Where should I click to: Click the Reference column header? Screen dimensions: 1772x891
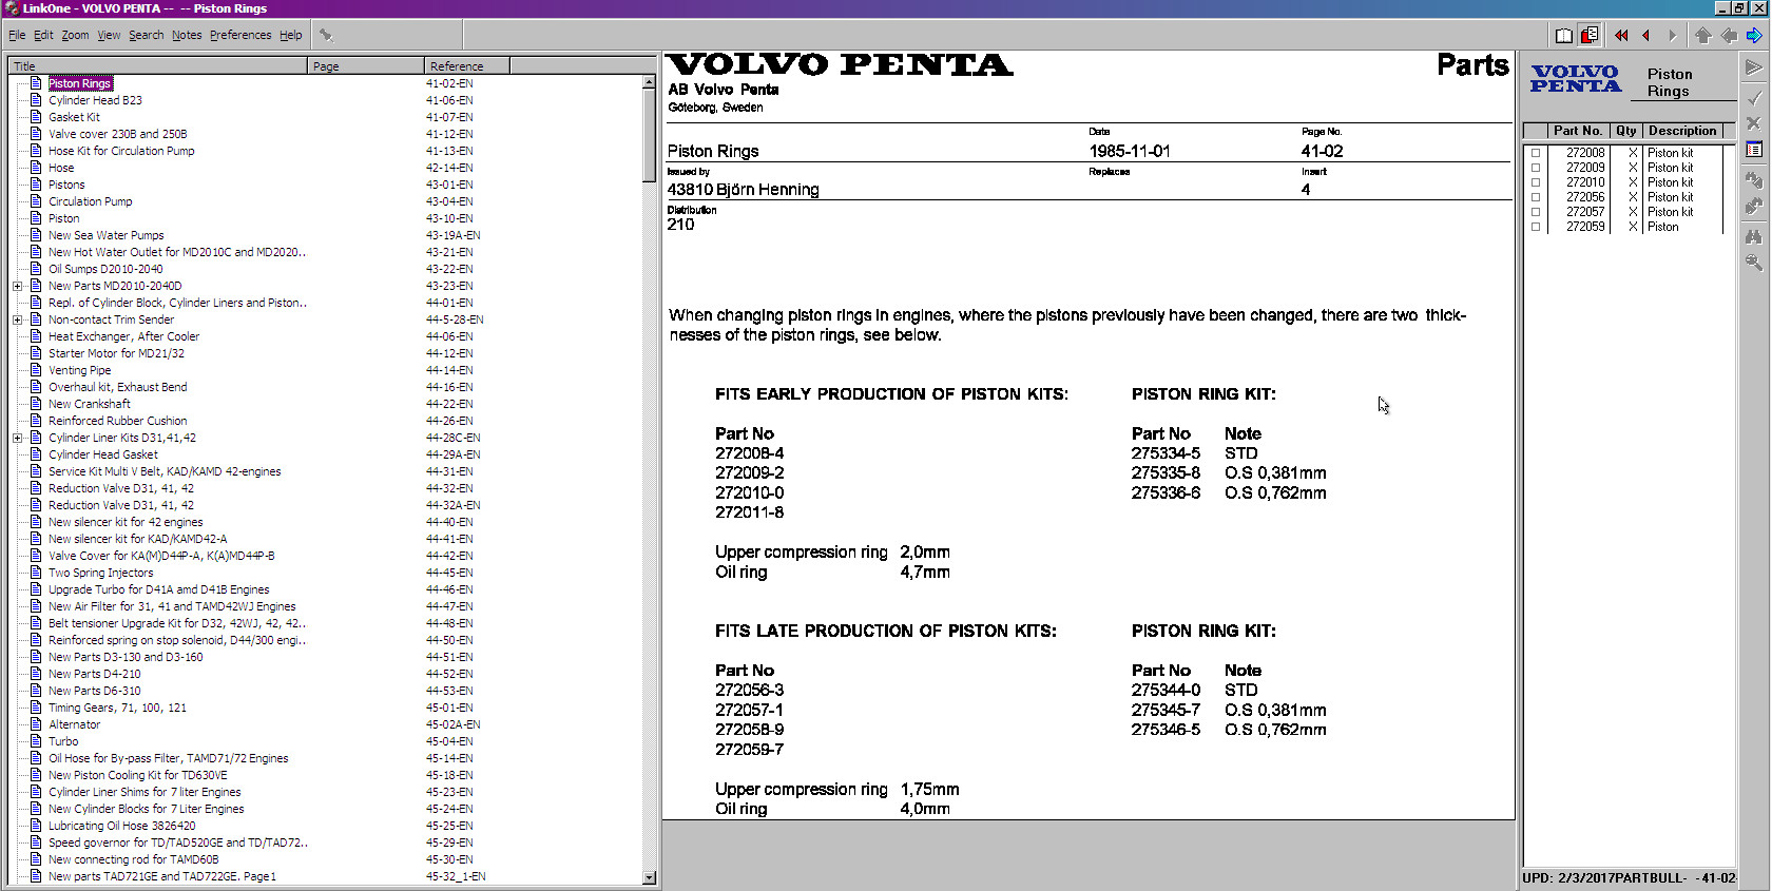[x=466, y=66]
